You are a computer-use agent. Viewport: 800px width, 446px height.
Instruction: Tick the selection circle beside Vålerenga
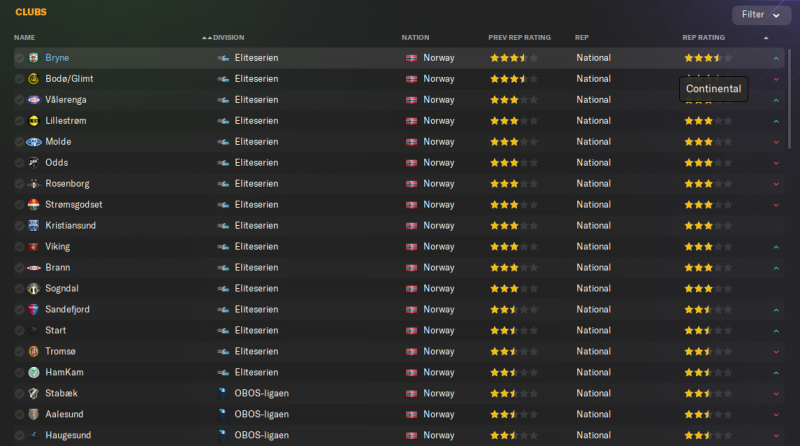tap(19, 100)
